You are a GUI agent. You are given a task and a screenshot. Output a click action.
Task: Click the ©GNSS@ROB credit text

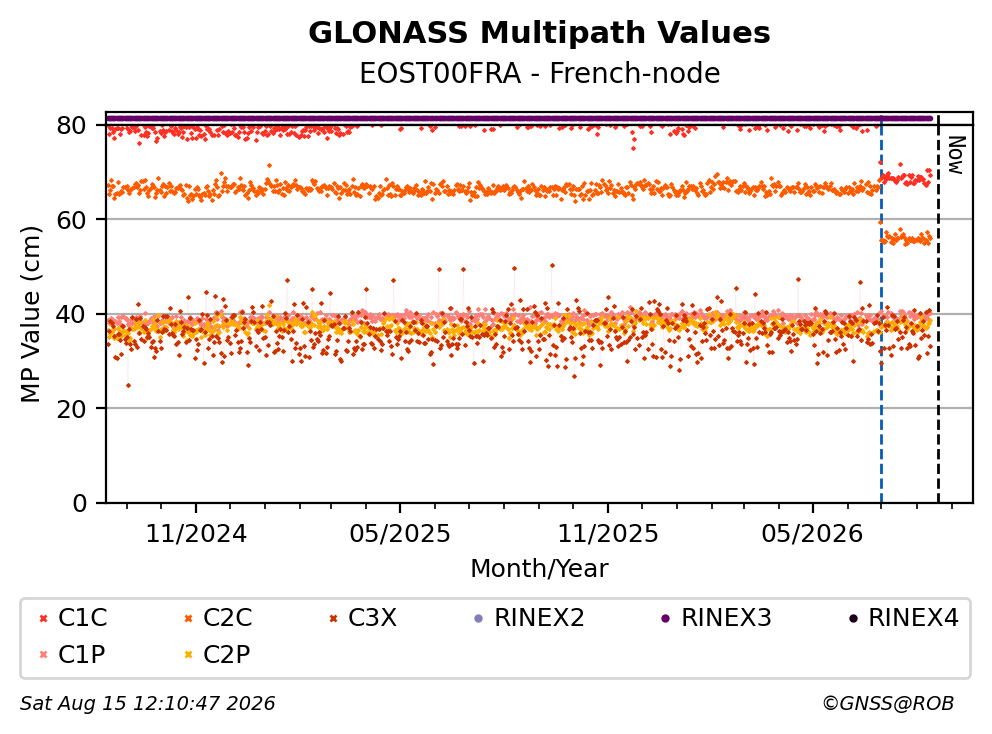(888, 703)
